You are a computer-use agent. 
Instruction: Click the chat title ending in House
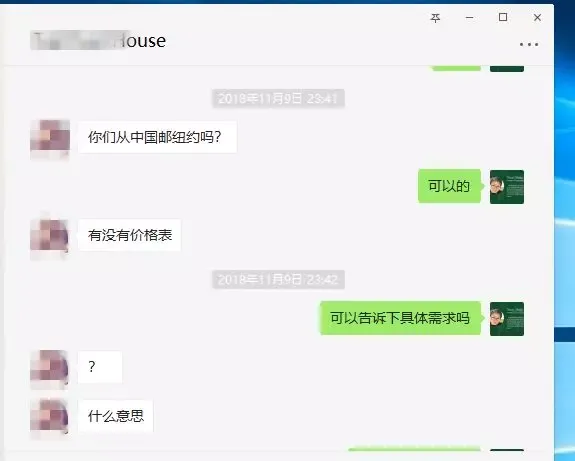98,40
